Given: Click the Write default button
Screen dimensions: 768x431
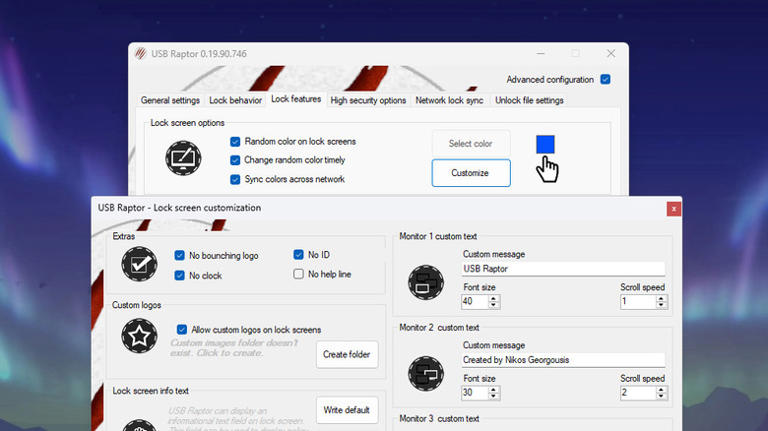Looking at the screenshot, I should click(x=347, y=410).
